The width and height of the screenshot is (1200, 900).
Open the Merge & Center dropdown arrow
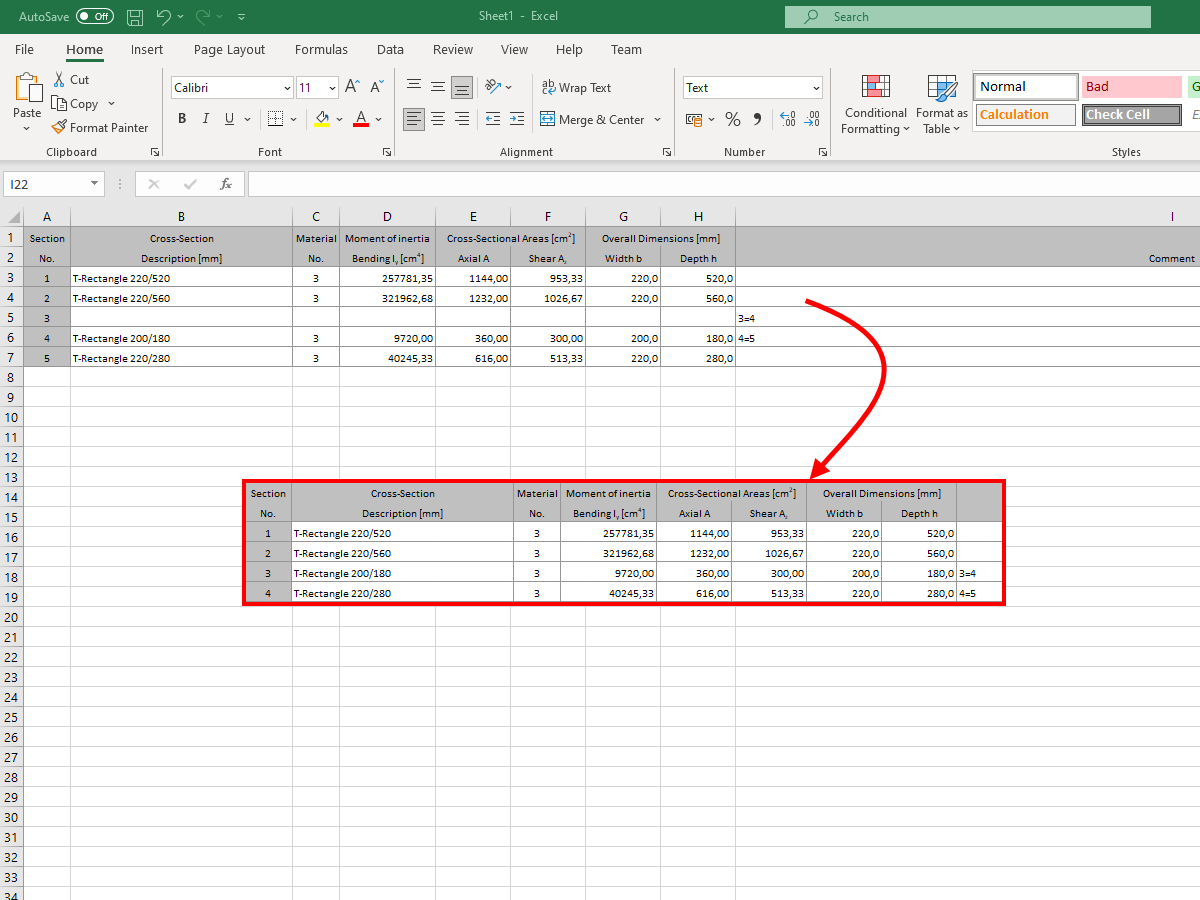click(658, 119)
